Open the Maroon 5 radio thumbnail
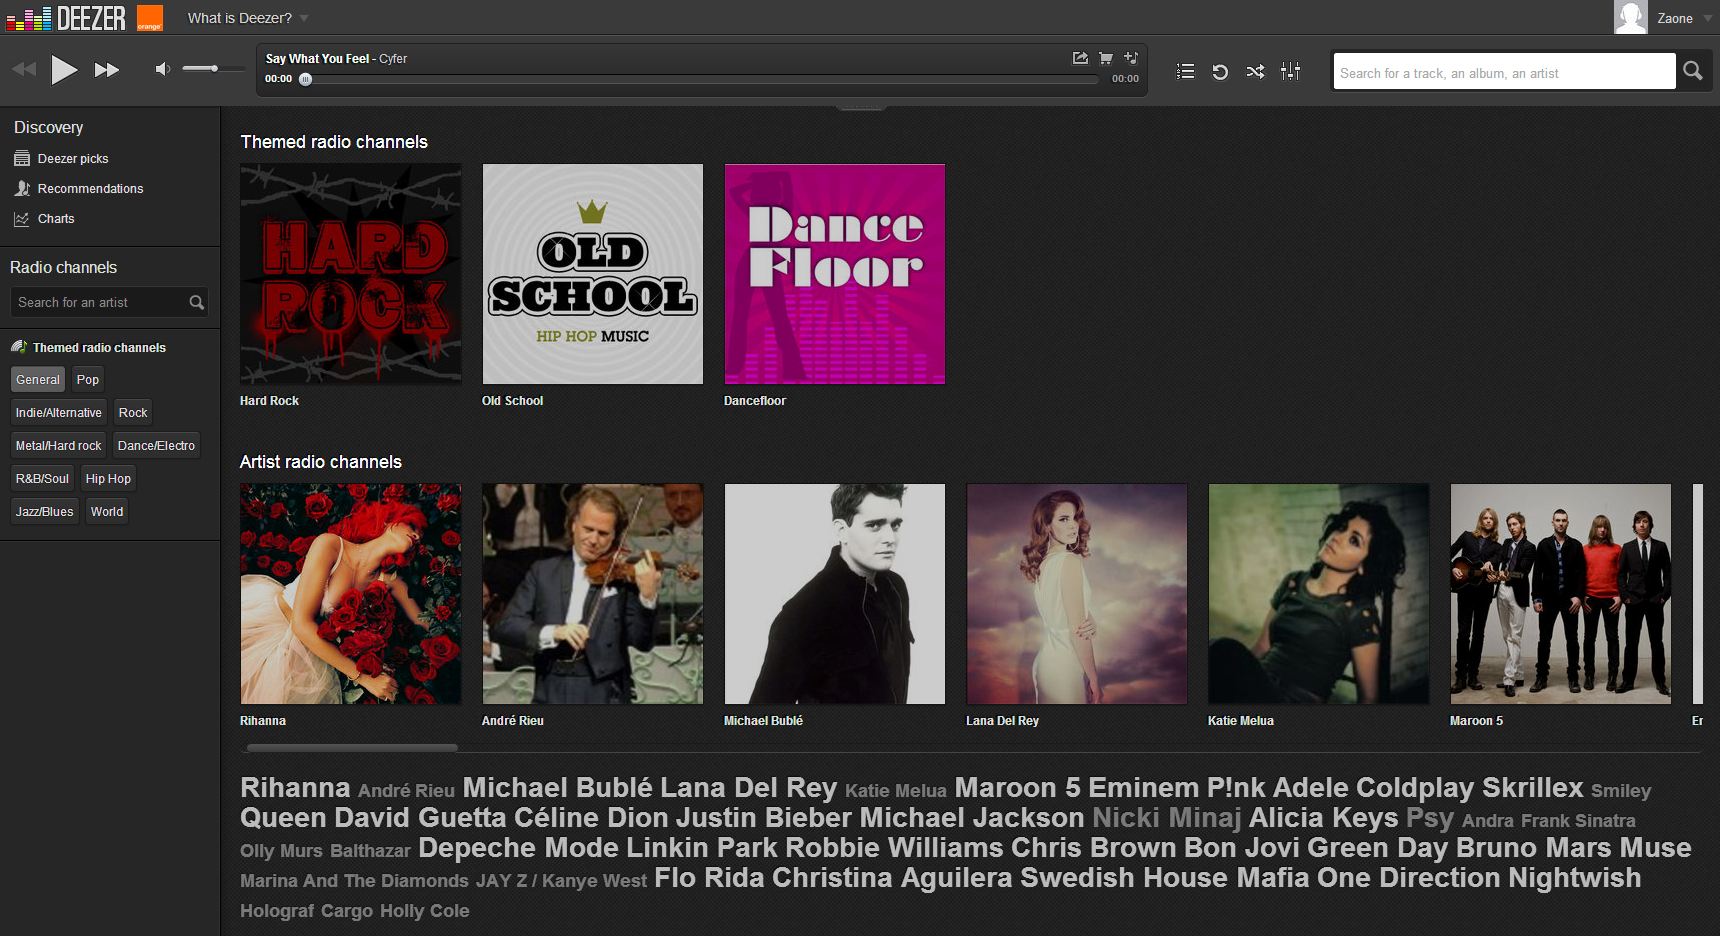Image resolution: width=1720 pixels, height=936 pixels. [1561, 594]
